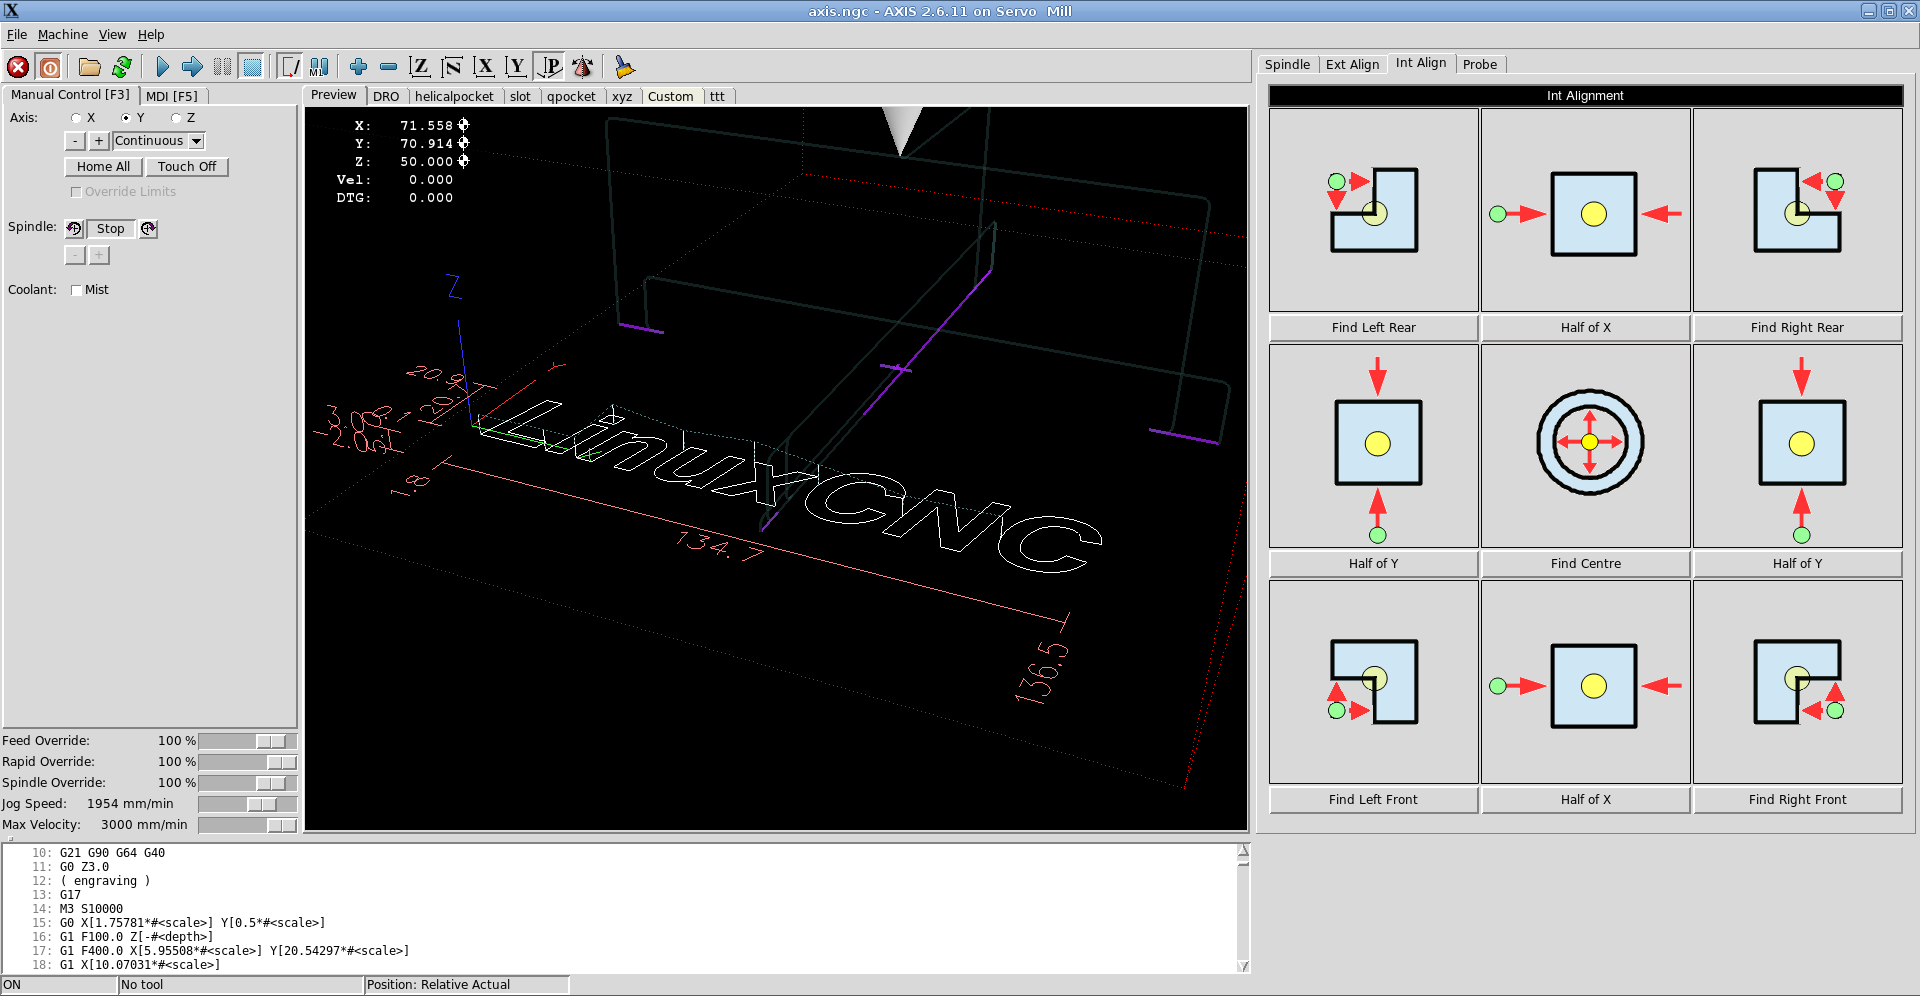Run the program with the play icon
Viewport: 1920px width, 996px height.
click(x=162, y=67)
